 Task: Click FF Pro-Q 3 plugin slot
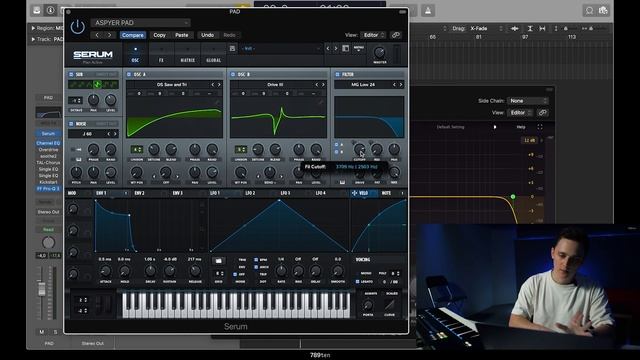[x=48, y=189]
